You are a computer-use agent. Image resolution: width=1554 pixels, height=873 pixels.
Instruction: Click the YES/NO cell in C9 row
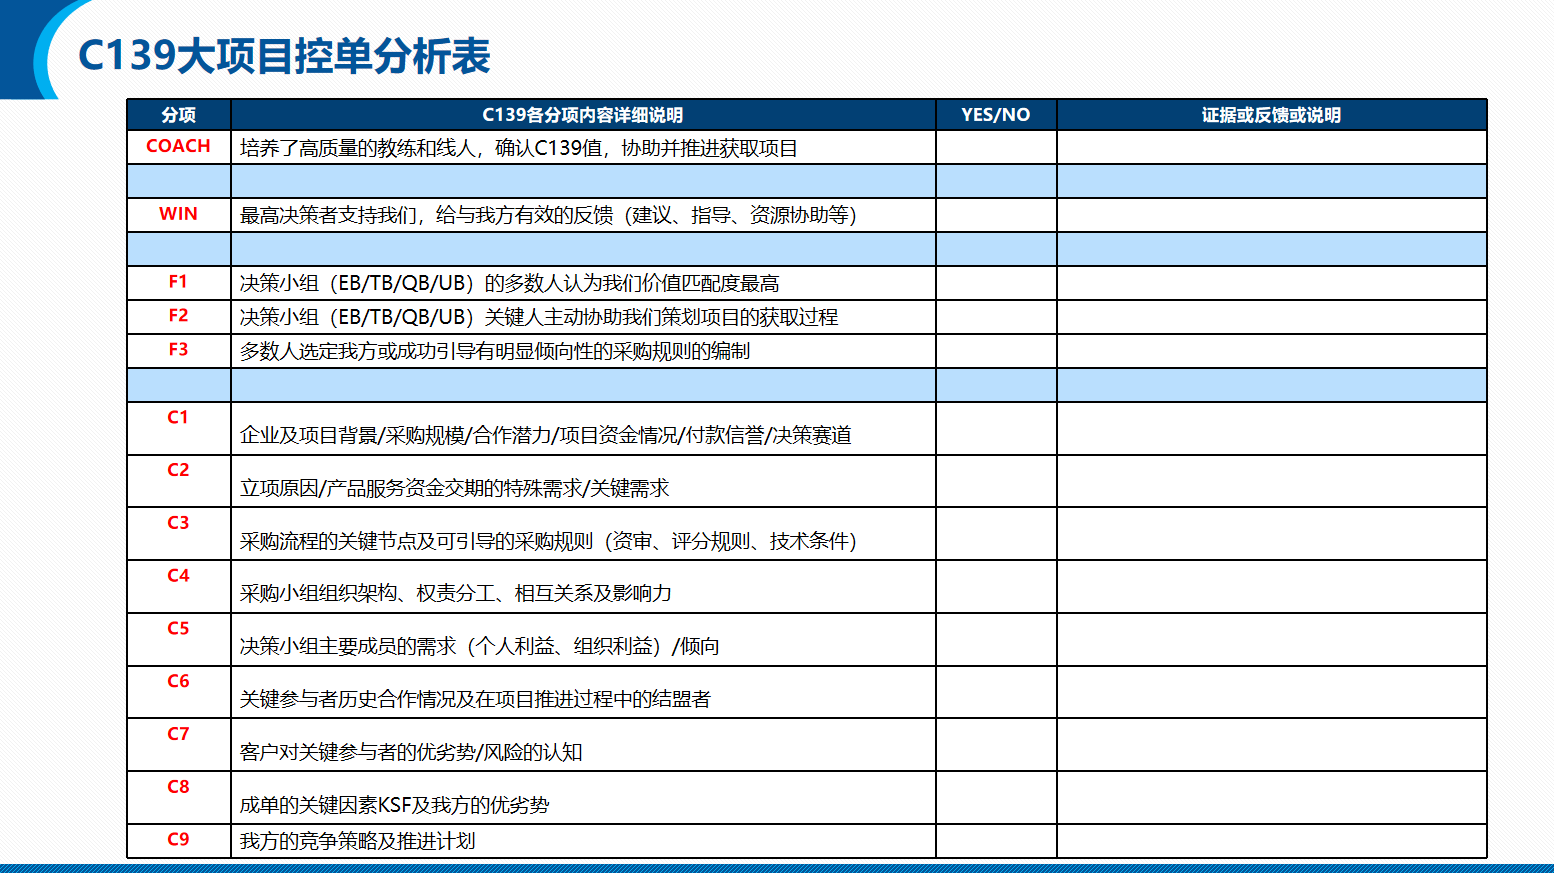[x=996, y=841]
